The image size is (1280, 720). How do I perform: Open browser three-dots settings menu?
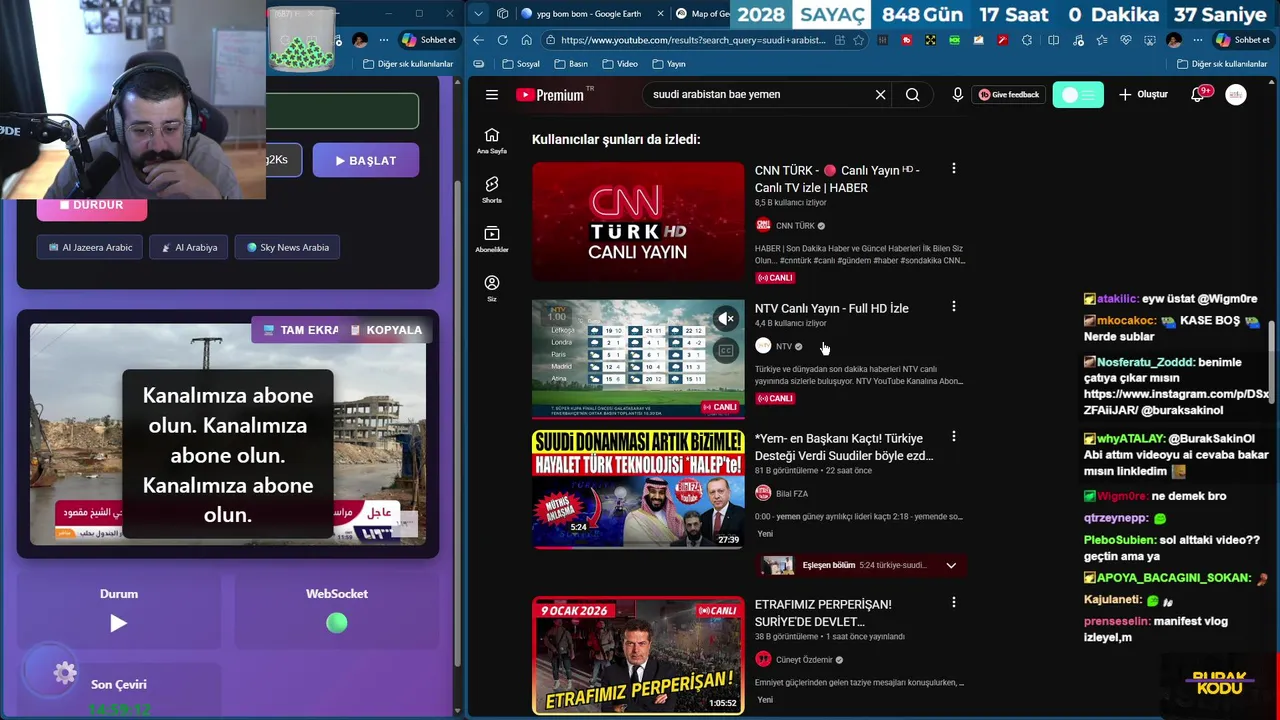(1197, 40)
